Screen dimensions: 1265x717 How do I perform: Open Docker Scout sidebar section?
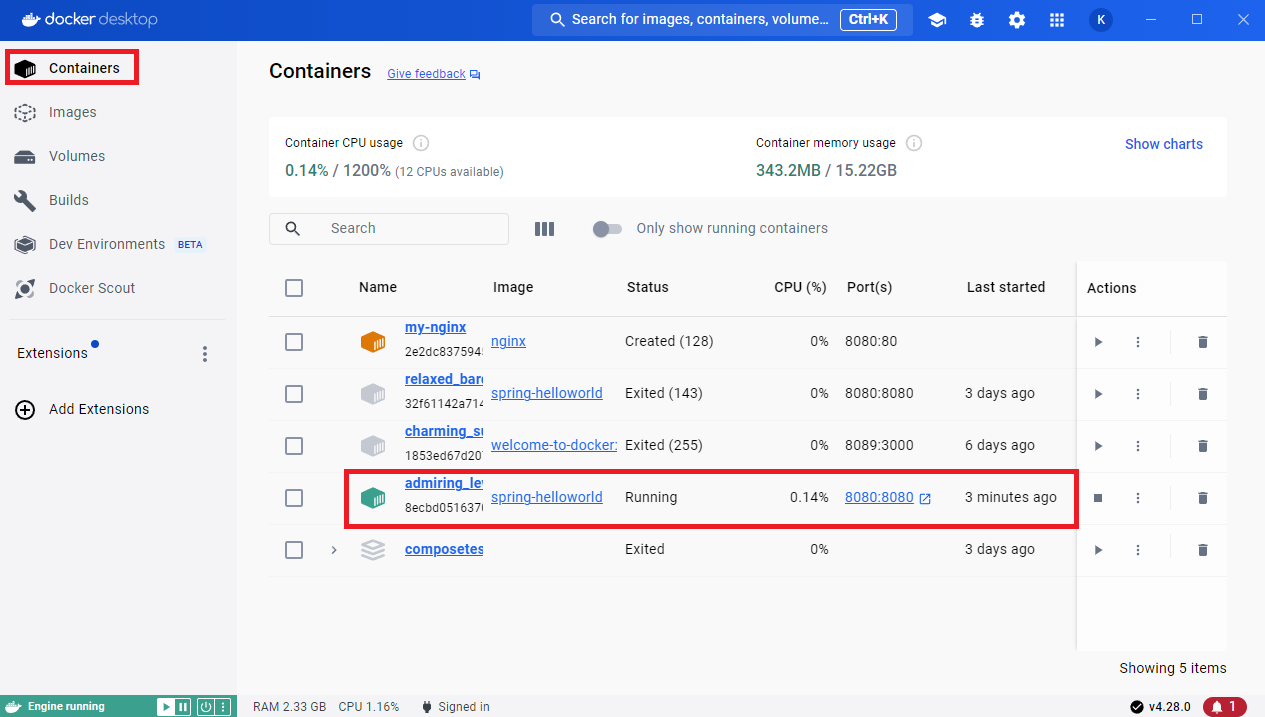pos(92,288)
